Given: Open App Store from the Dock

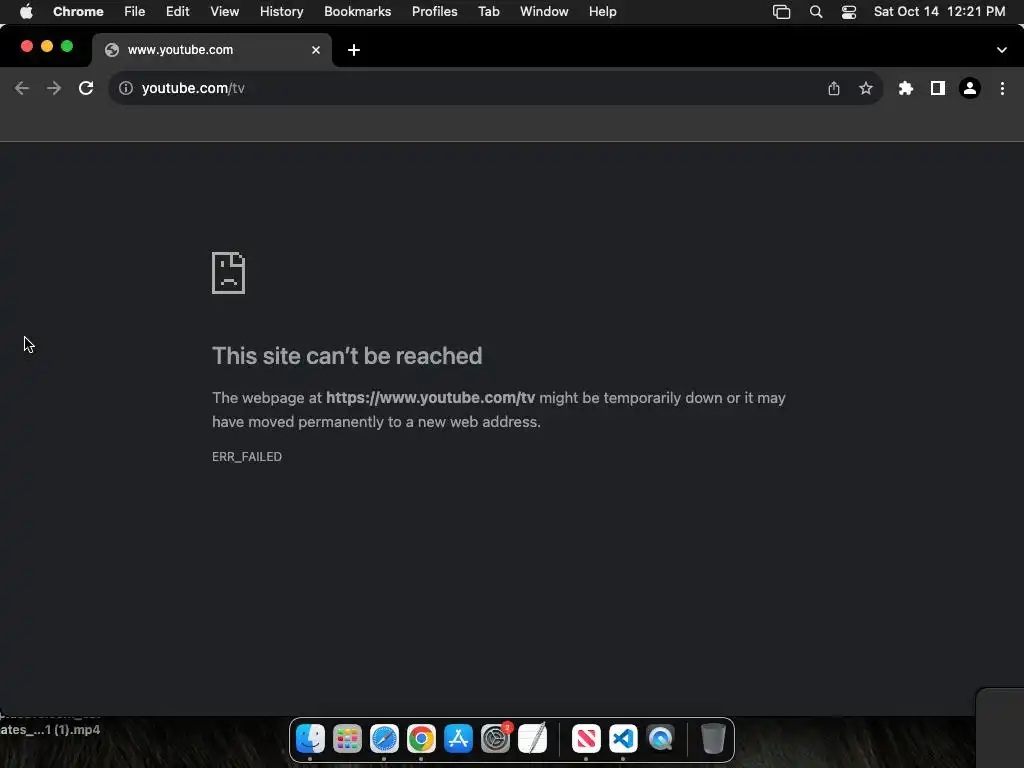Looking at the screenshot, I should (458, 739).
